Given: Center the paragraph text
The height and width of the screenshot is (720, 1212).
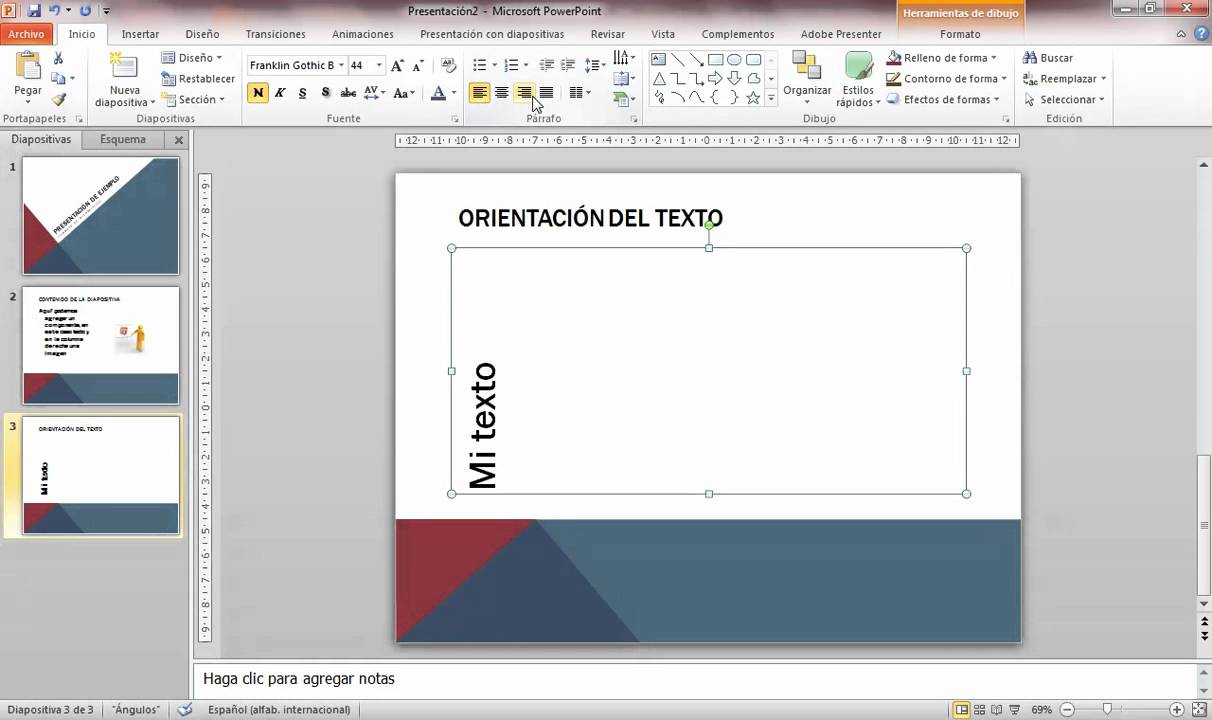Looking at the screenshot, I should (502, 93).
